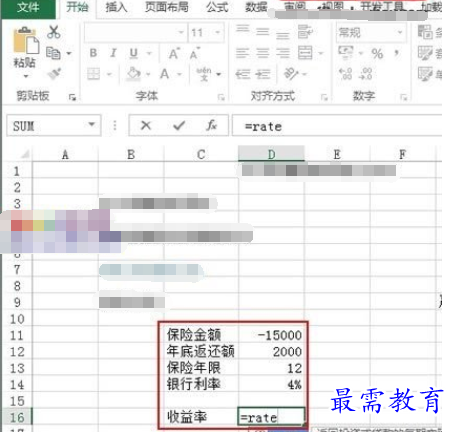Apply percent style format
This screenshot has width=452, height=432.
(377, 54)
